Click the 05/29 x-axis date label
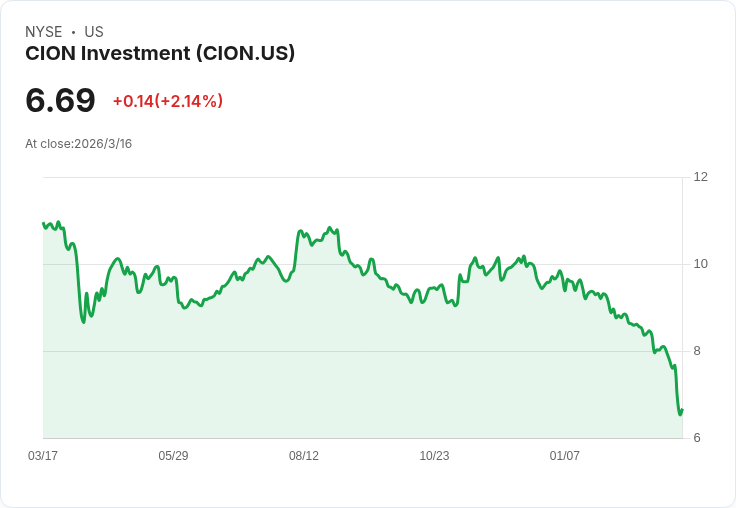Image resolution: width=736 pixels, height=508 pixels. pyautogui.click(x=173, y=455)
